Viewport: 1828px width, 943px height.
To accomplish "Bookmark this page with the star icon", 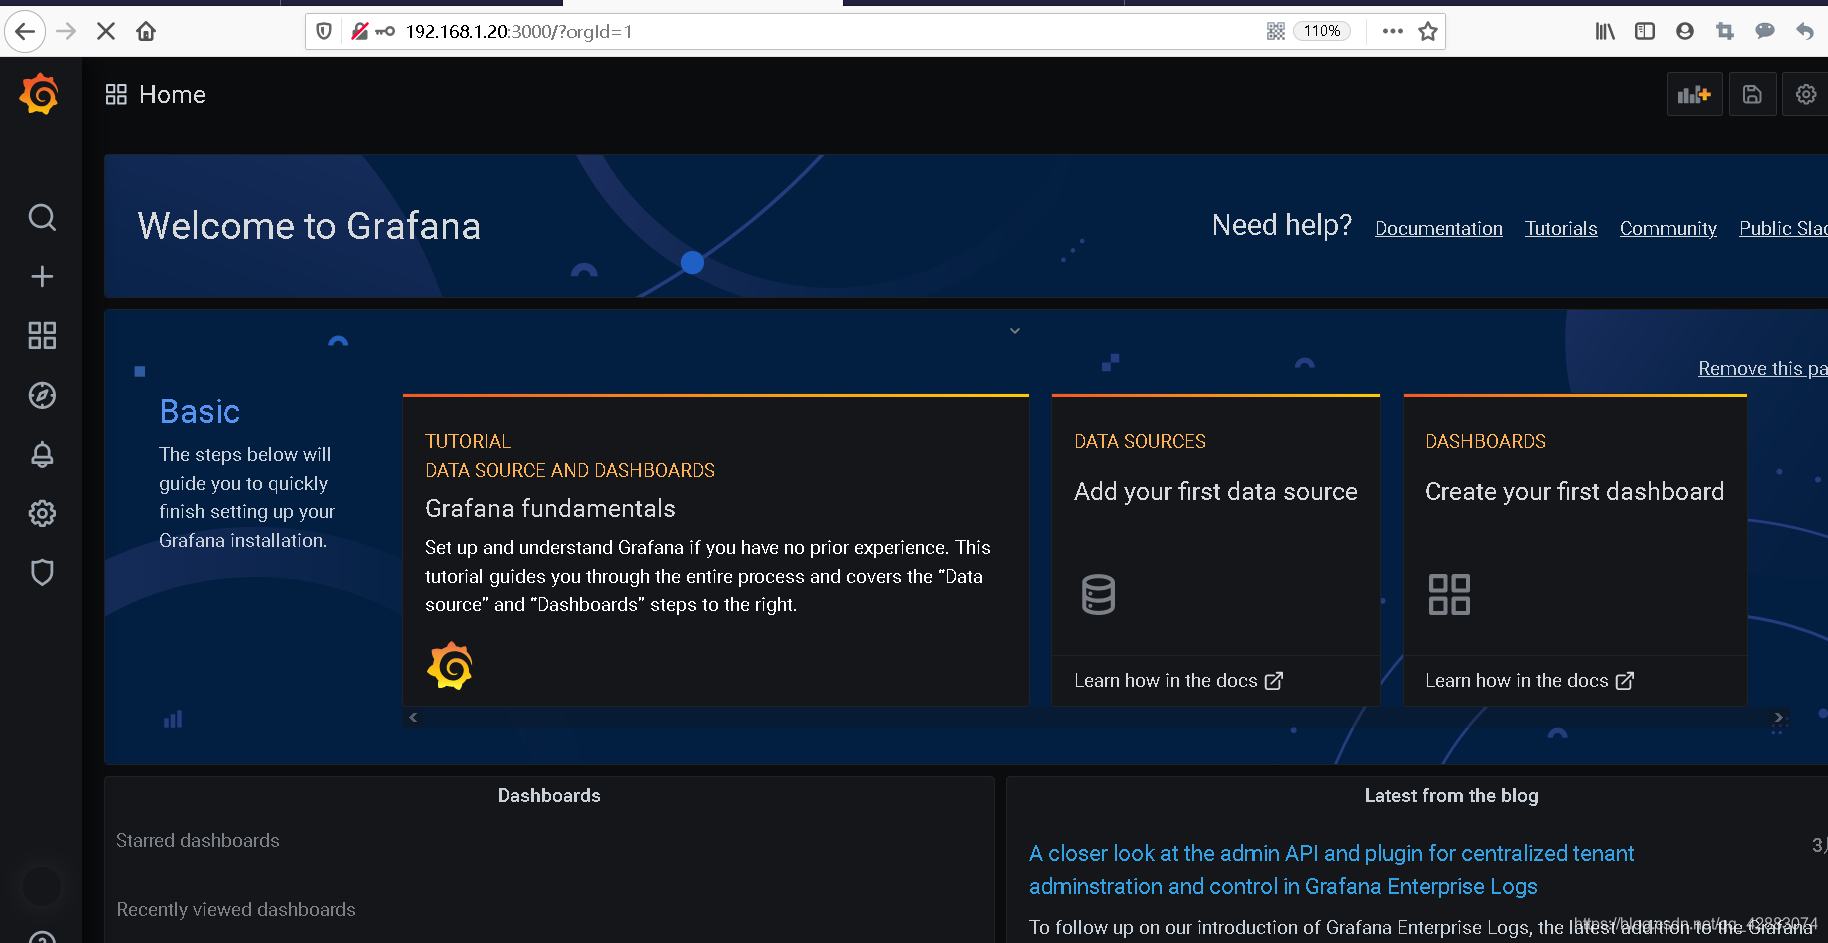I will pos(1428,31).
